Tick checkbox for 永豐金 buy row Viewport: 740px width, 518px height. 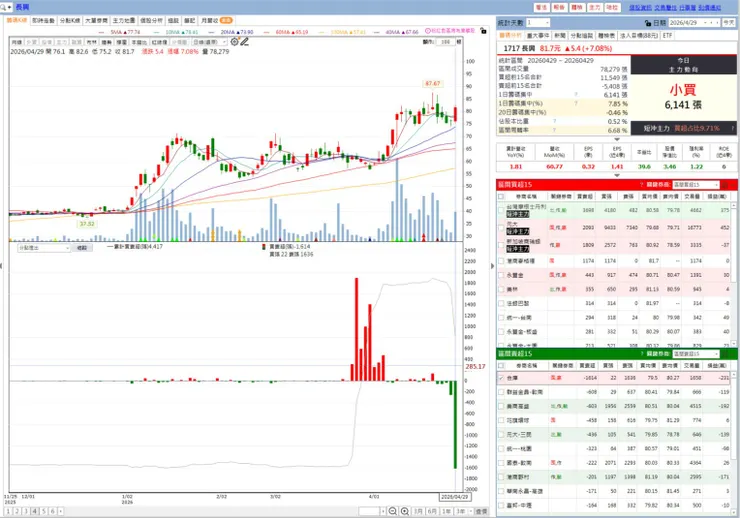coord(501,275)
